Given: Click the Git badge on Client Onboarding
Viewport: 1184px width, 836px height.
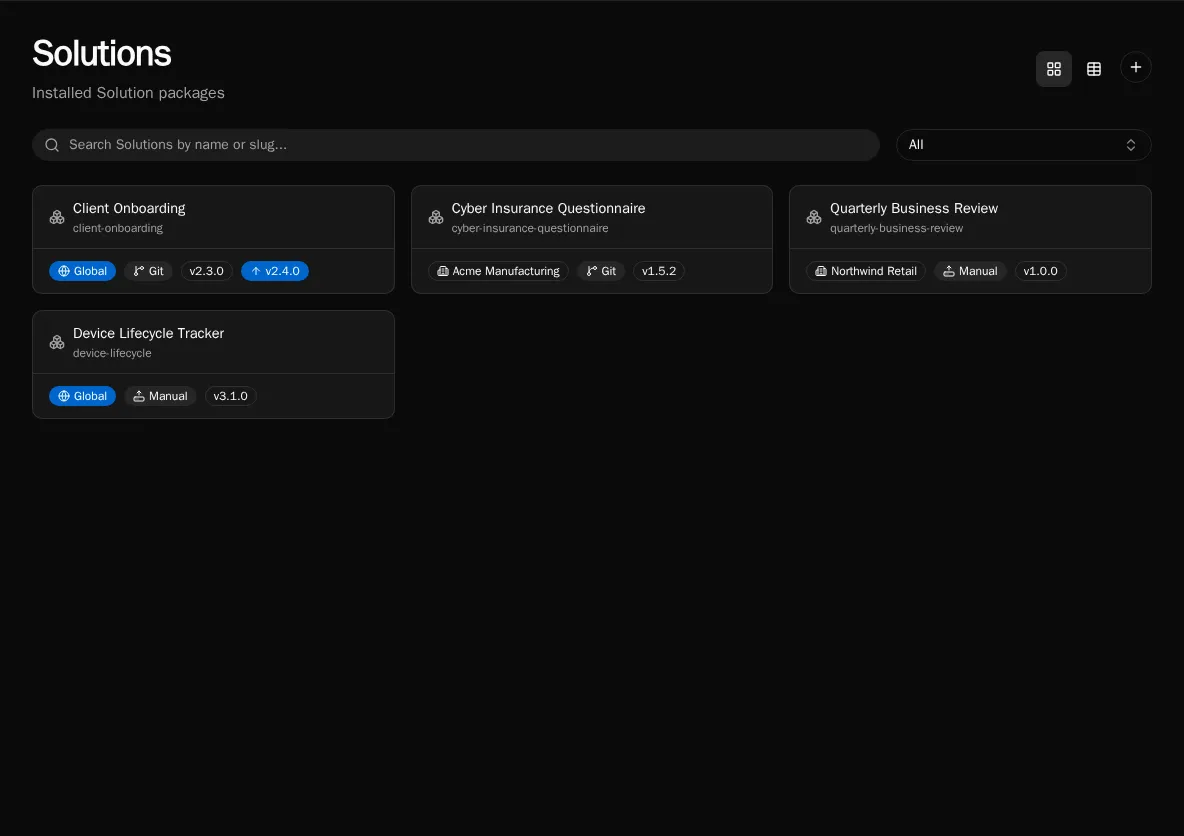Looking at the screenshot, I should [x=149, y=271].
